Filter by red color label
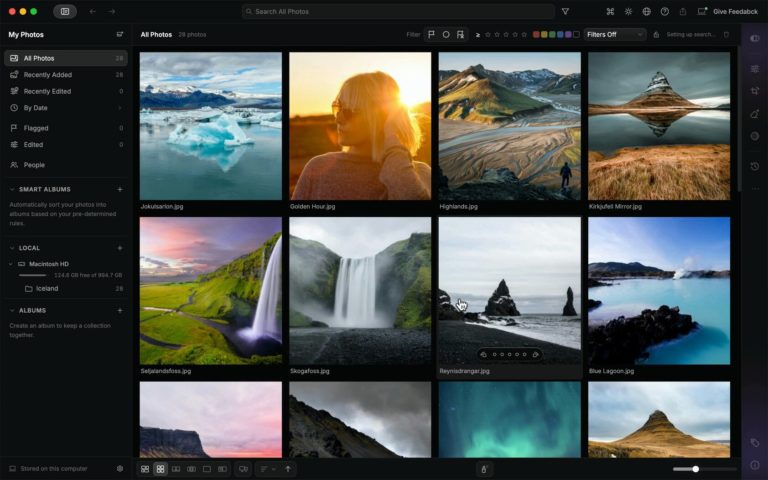 [x=536, y=34]
